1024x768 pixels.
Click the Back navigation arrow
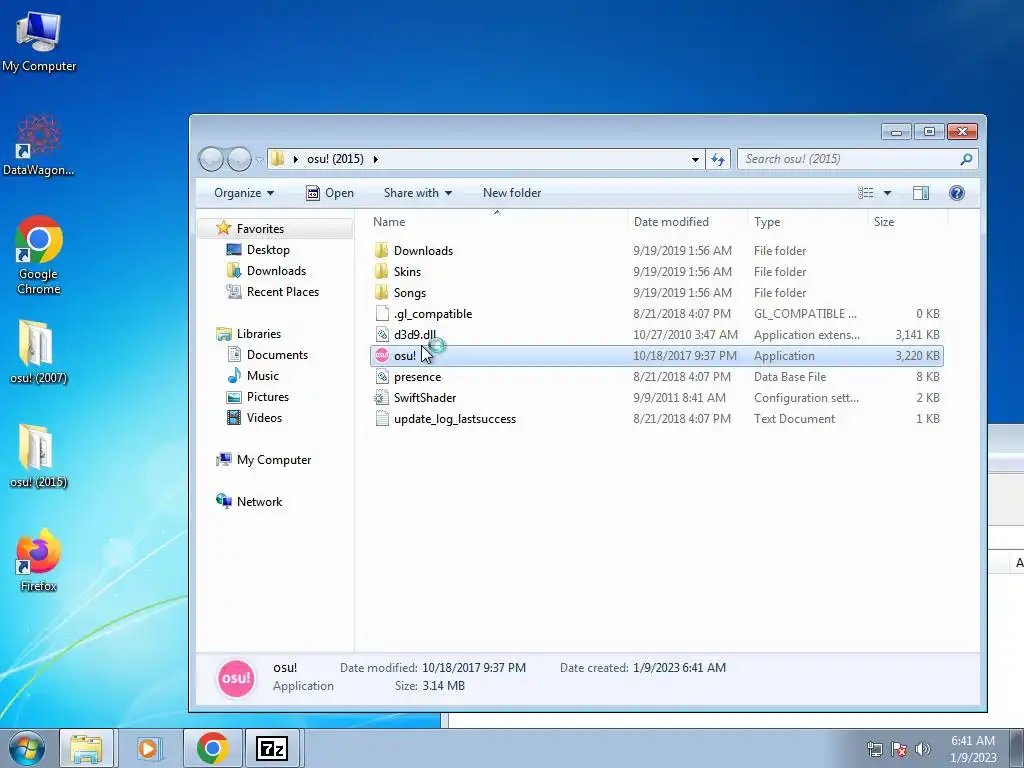click(x=211, y=159)
